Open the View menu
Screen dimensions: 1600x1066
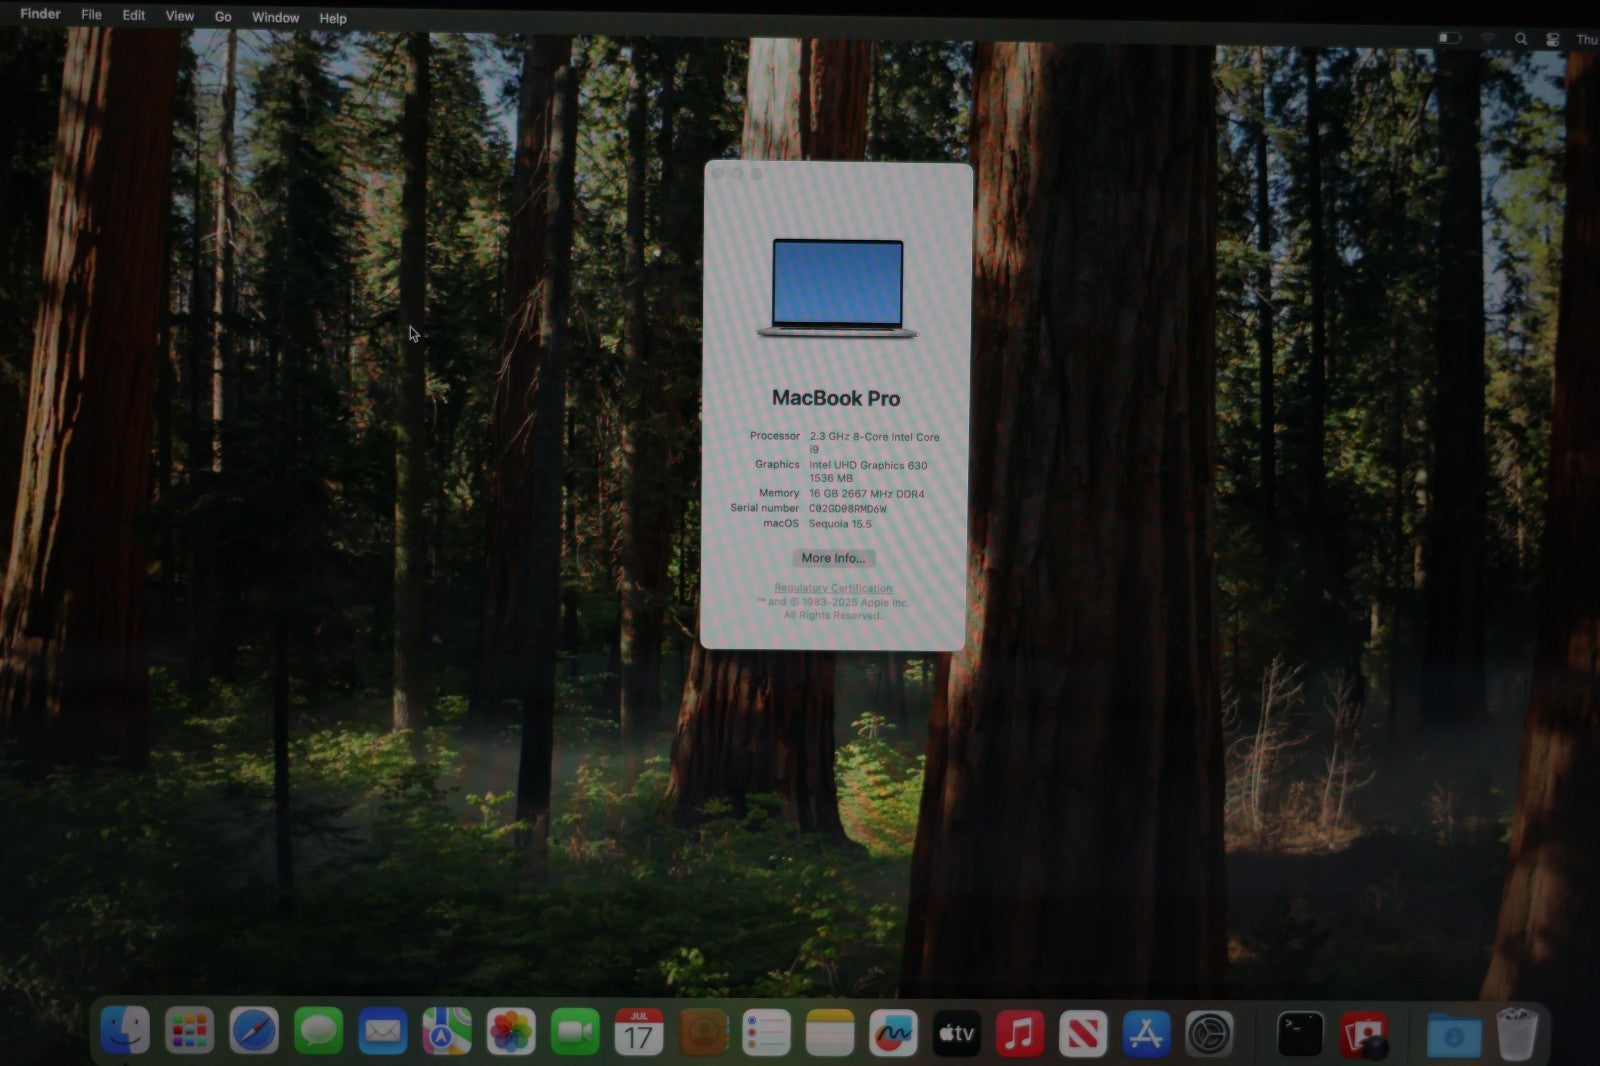180,16
